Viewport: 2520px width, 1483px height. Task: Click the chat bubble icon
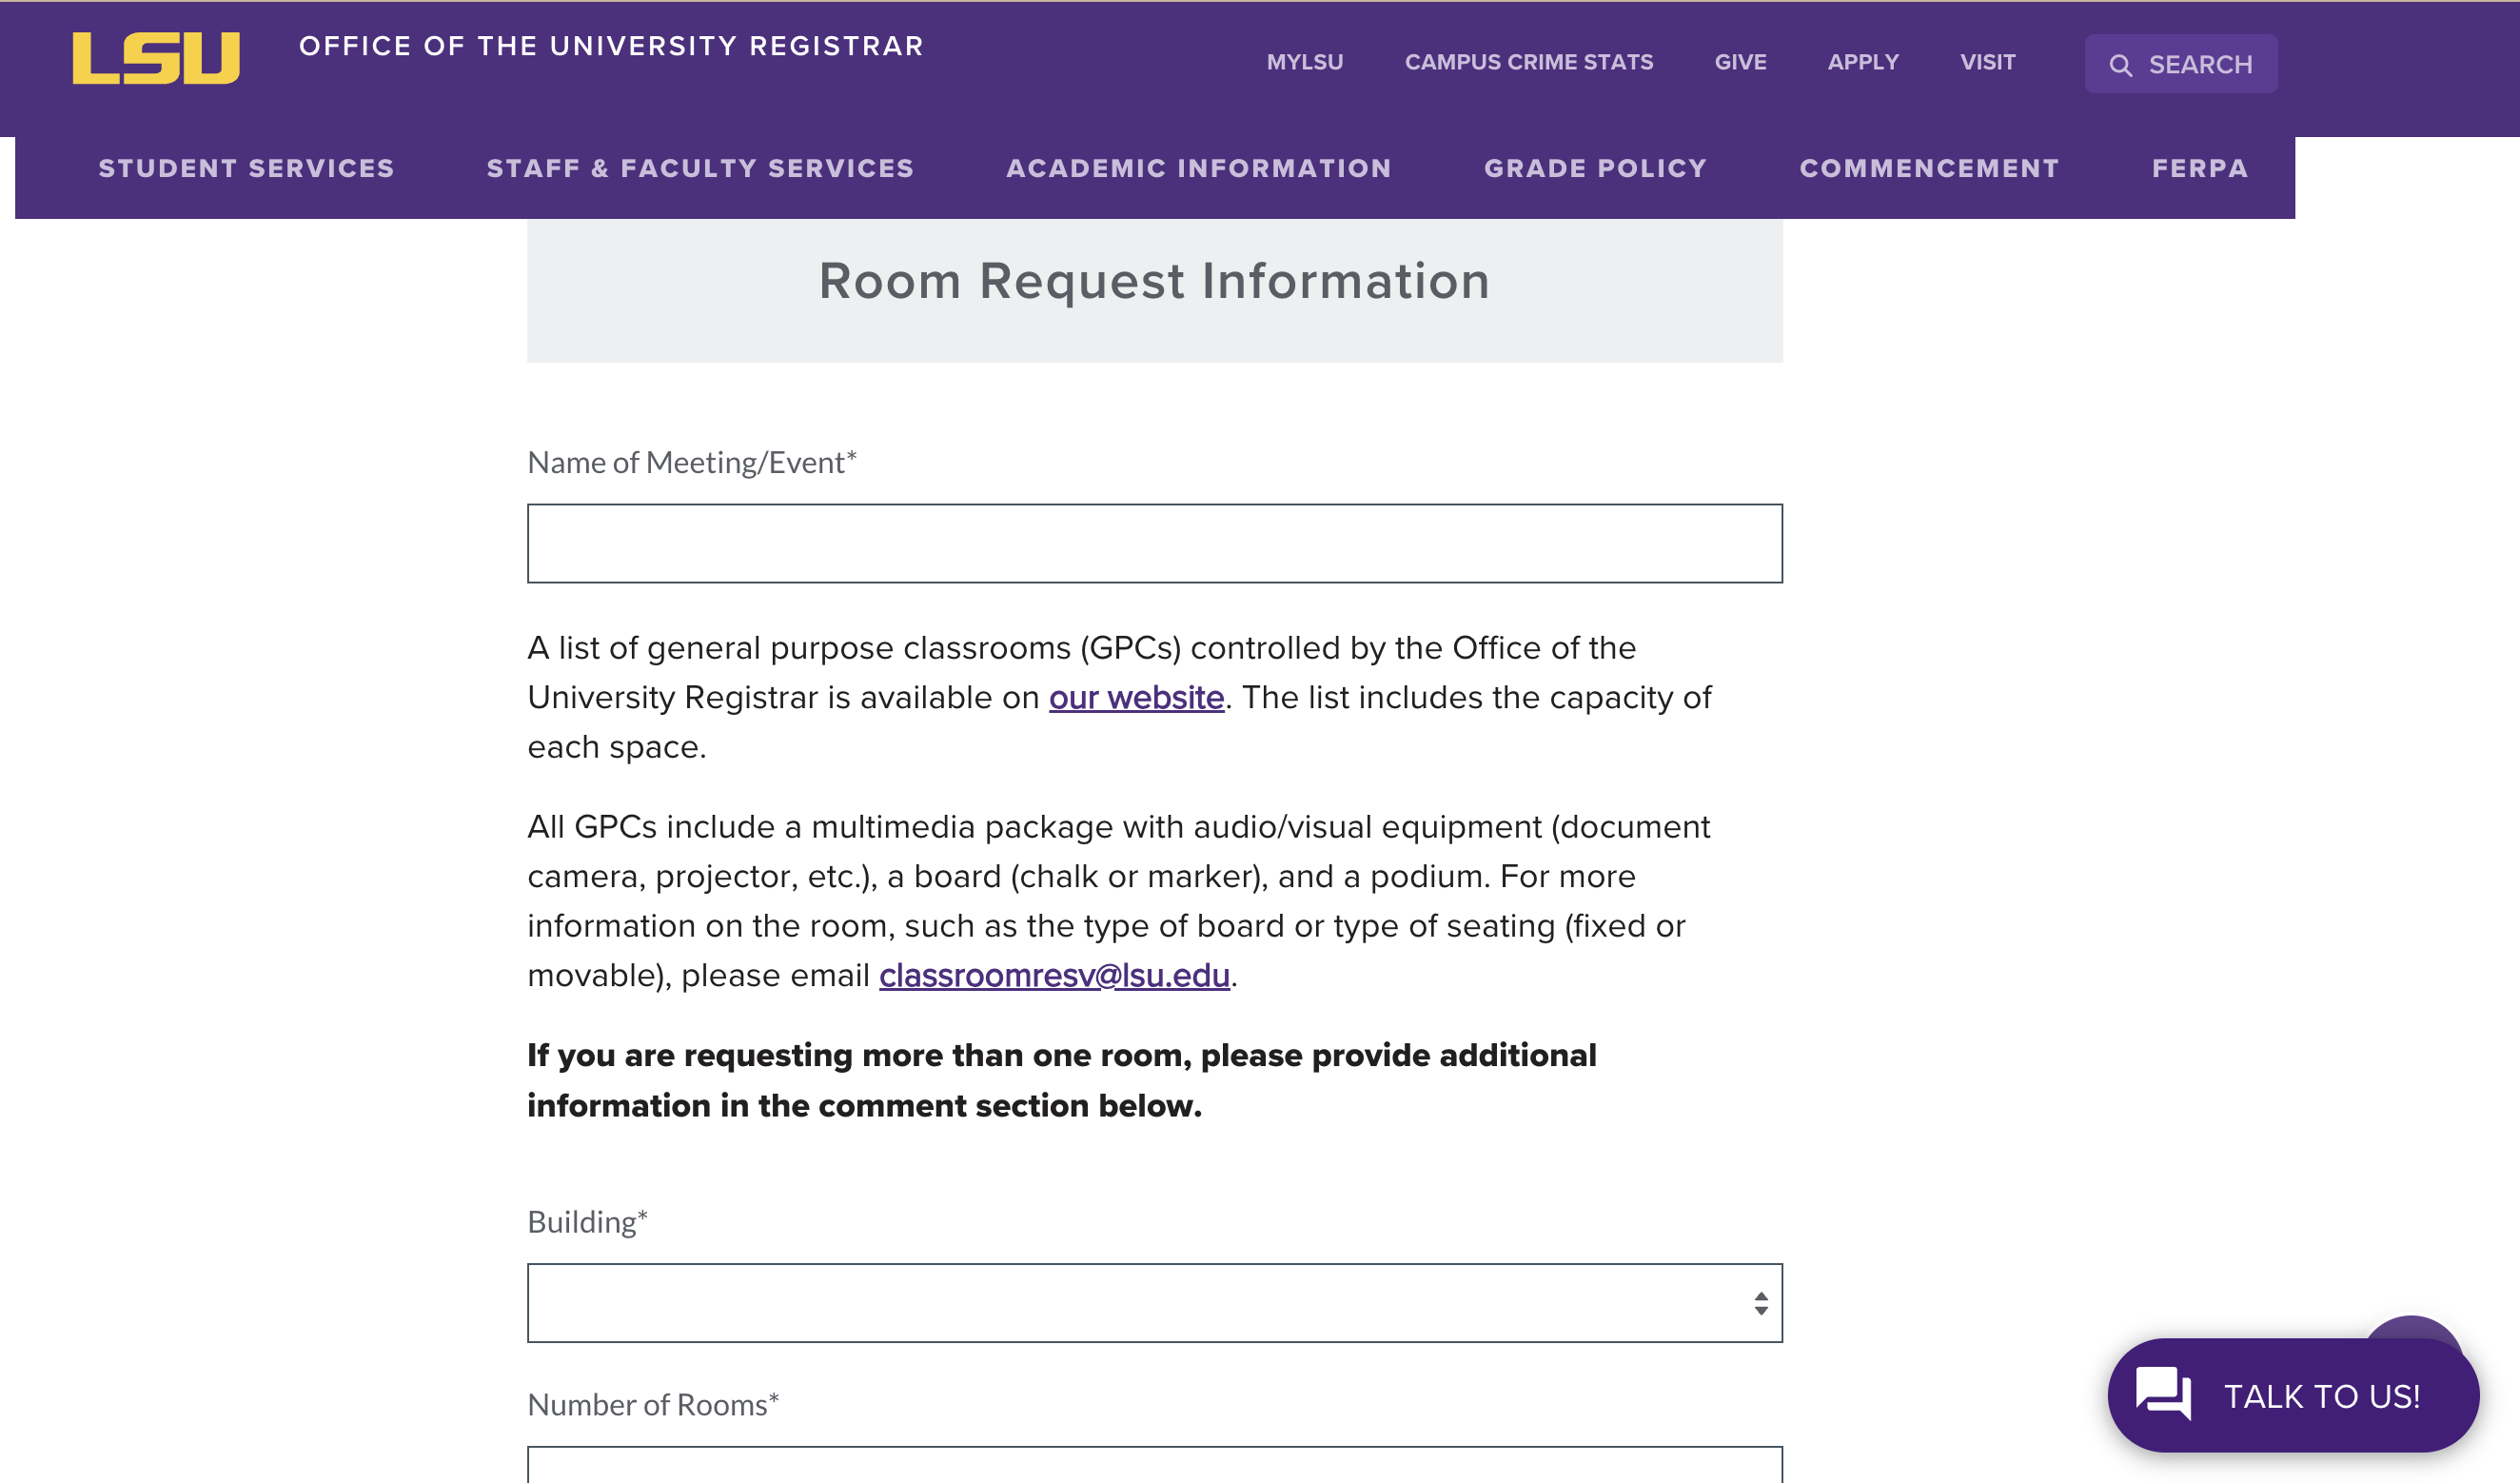coord(2162,1393)
